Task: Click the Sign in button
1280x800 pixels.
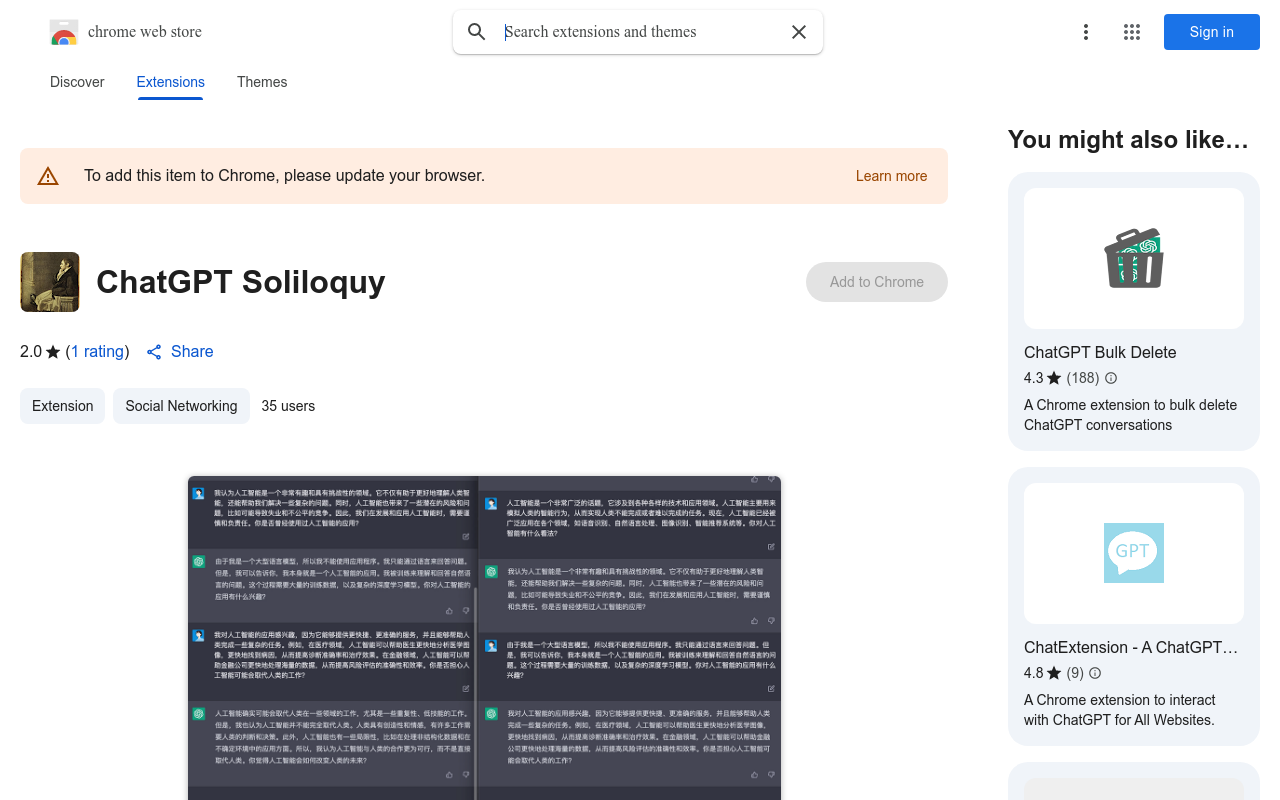Action: click(x=1212, y=32)
